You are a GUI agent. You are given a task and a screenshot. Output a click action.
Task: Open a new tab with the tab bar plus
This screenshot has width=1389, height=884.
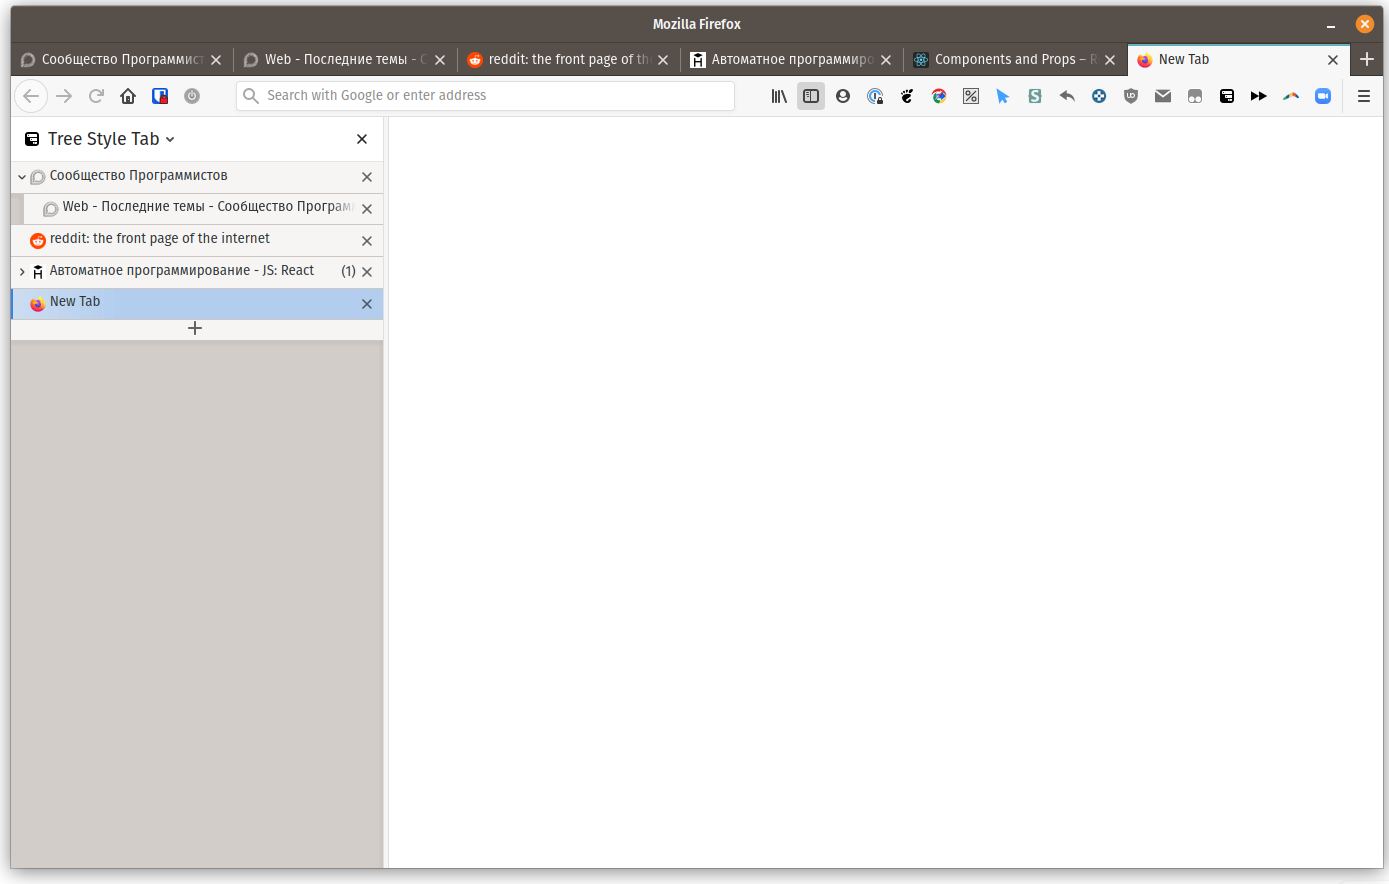point(1367,59)
